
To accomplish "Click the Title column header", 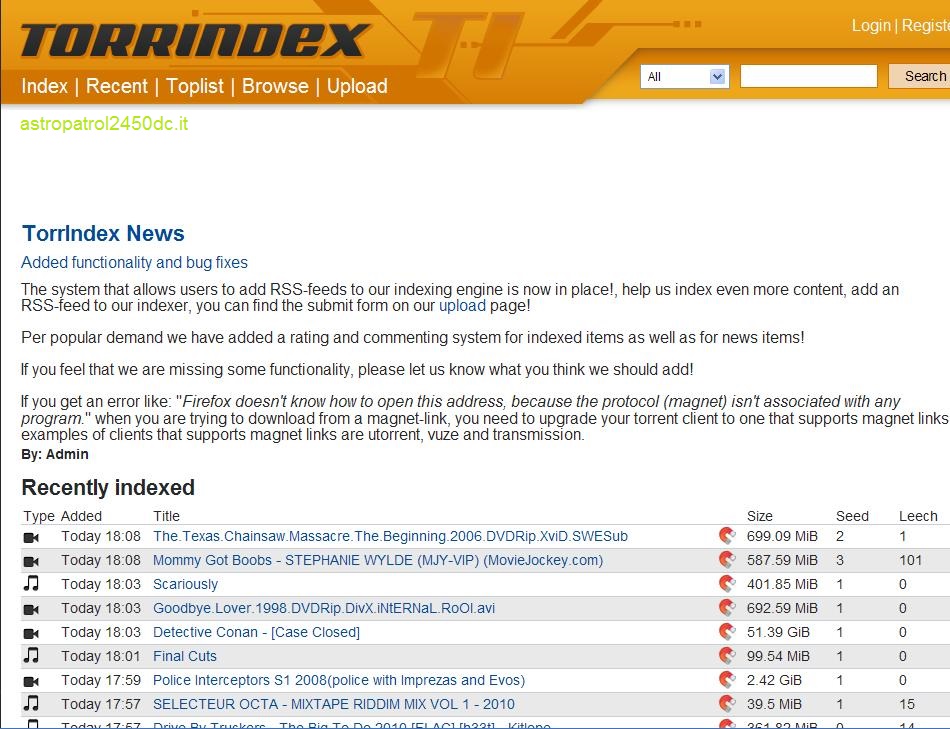I will [167, 516].
